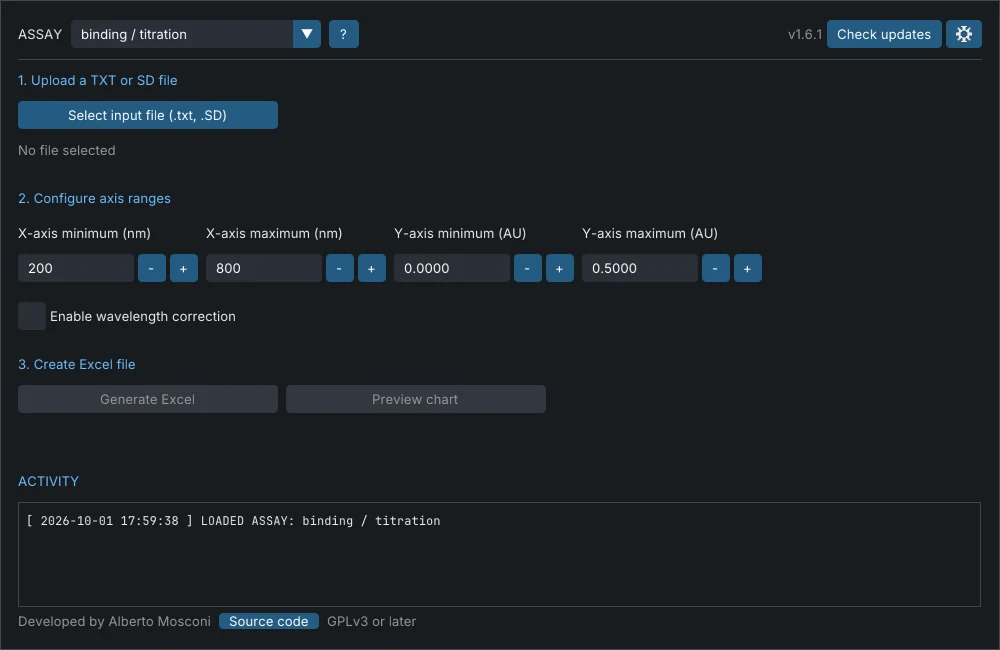Enable wavelength correction checkbox

click(32, 316)
